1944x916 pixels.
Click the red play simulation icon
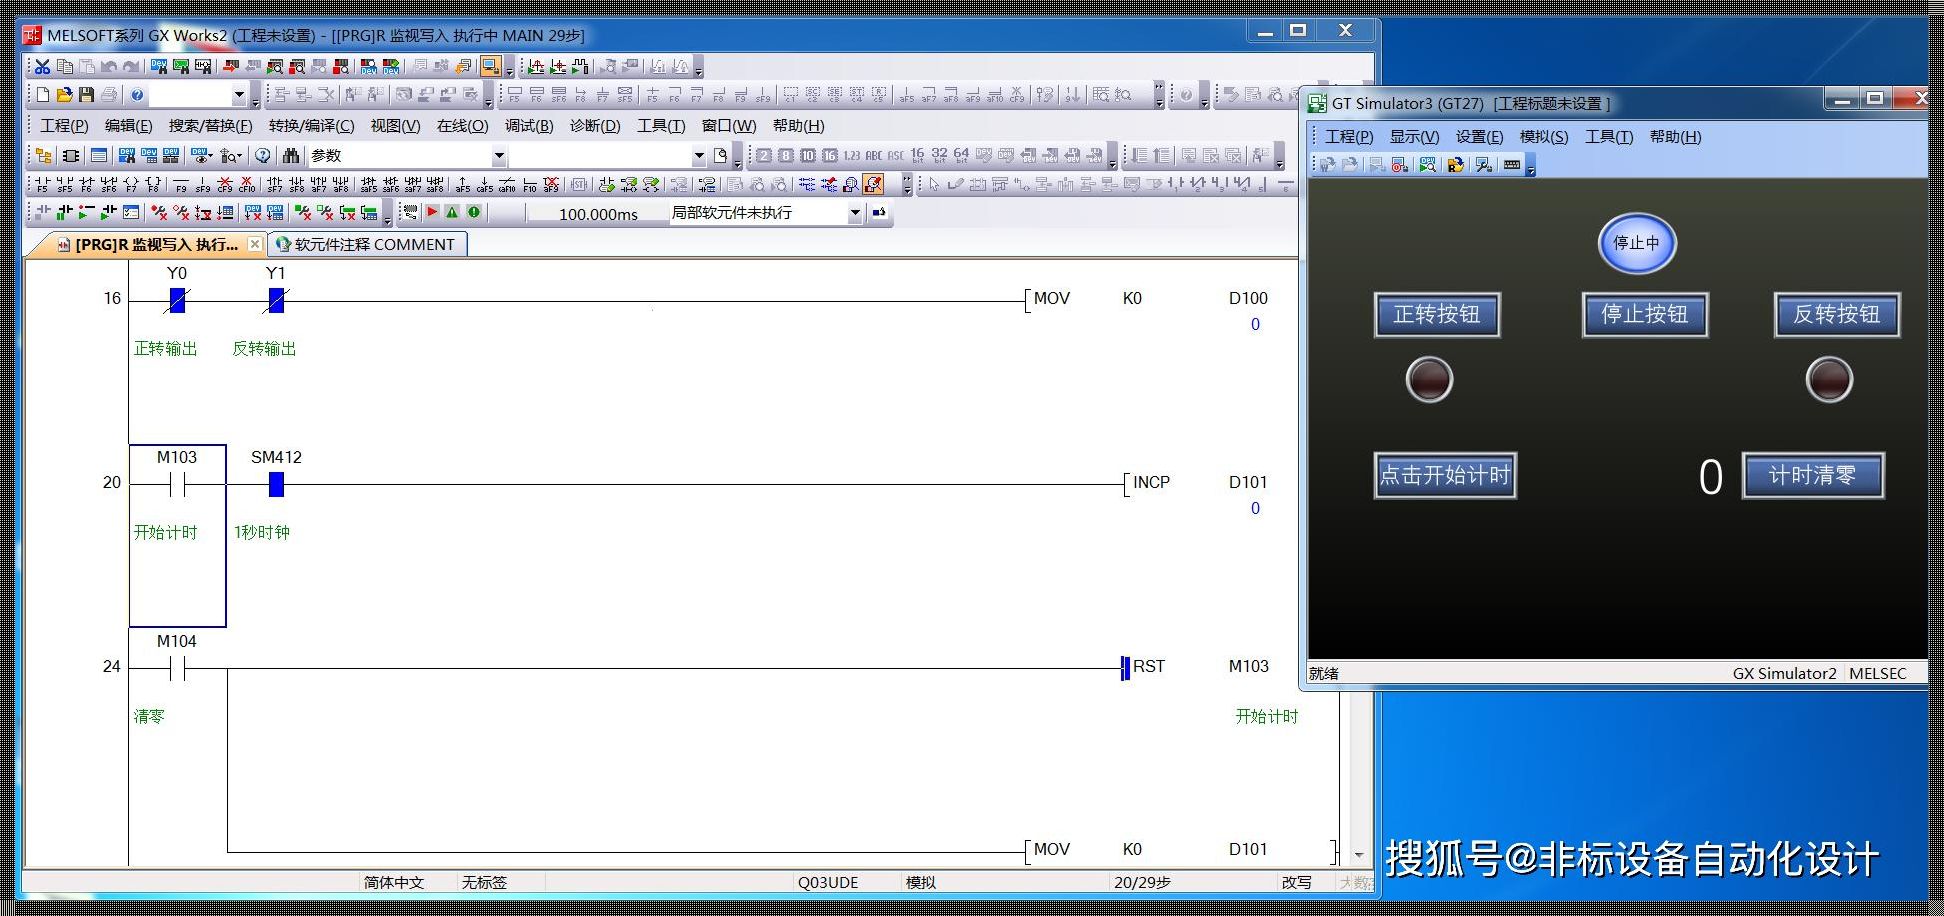click(x=432, y=212)
